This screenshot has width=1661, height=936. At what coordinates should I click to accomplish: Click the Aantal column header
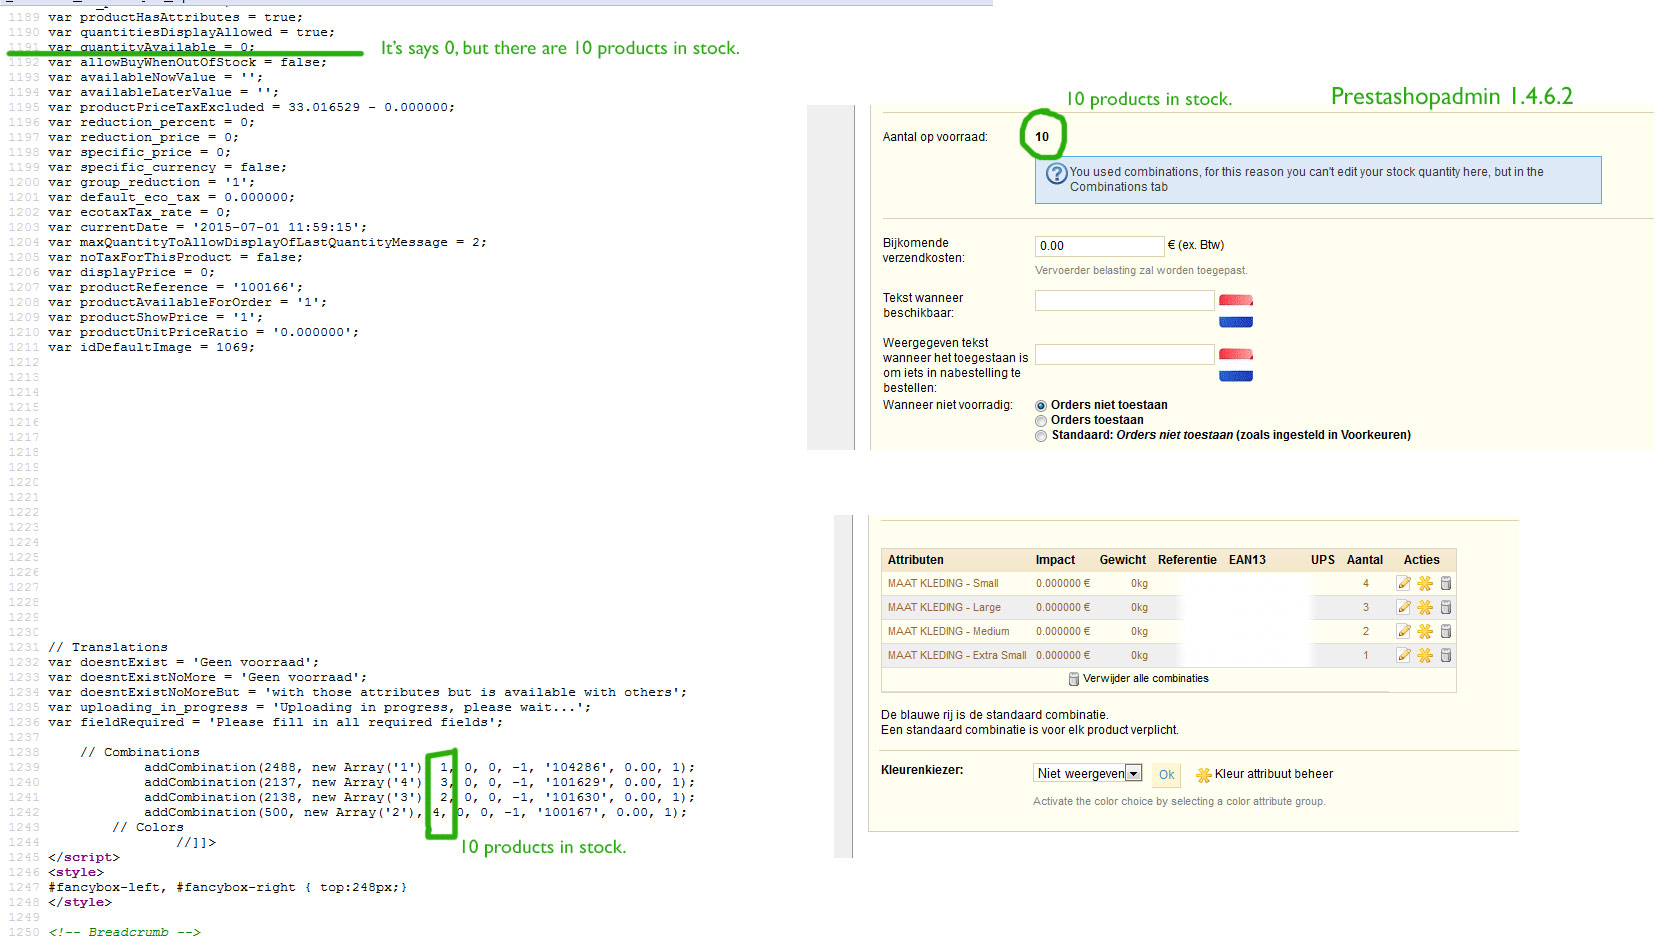(1365, 560)
